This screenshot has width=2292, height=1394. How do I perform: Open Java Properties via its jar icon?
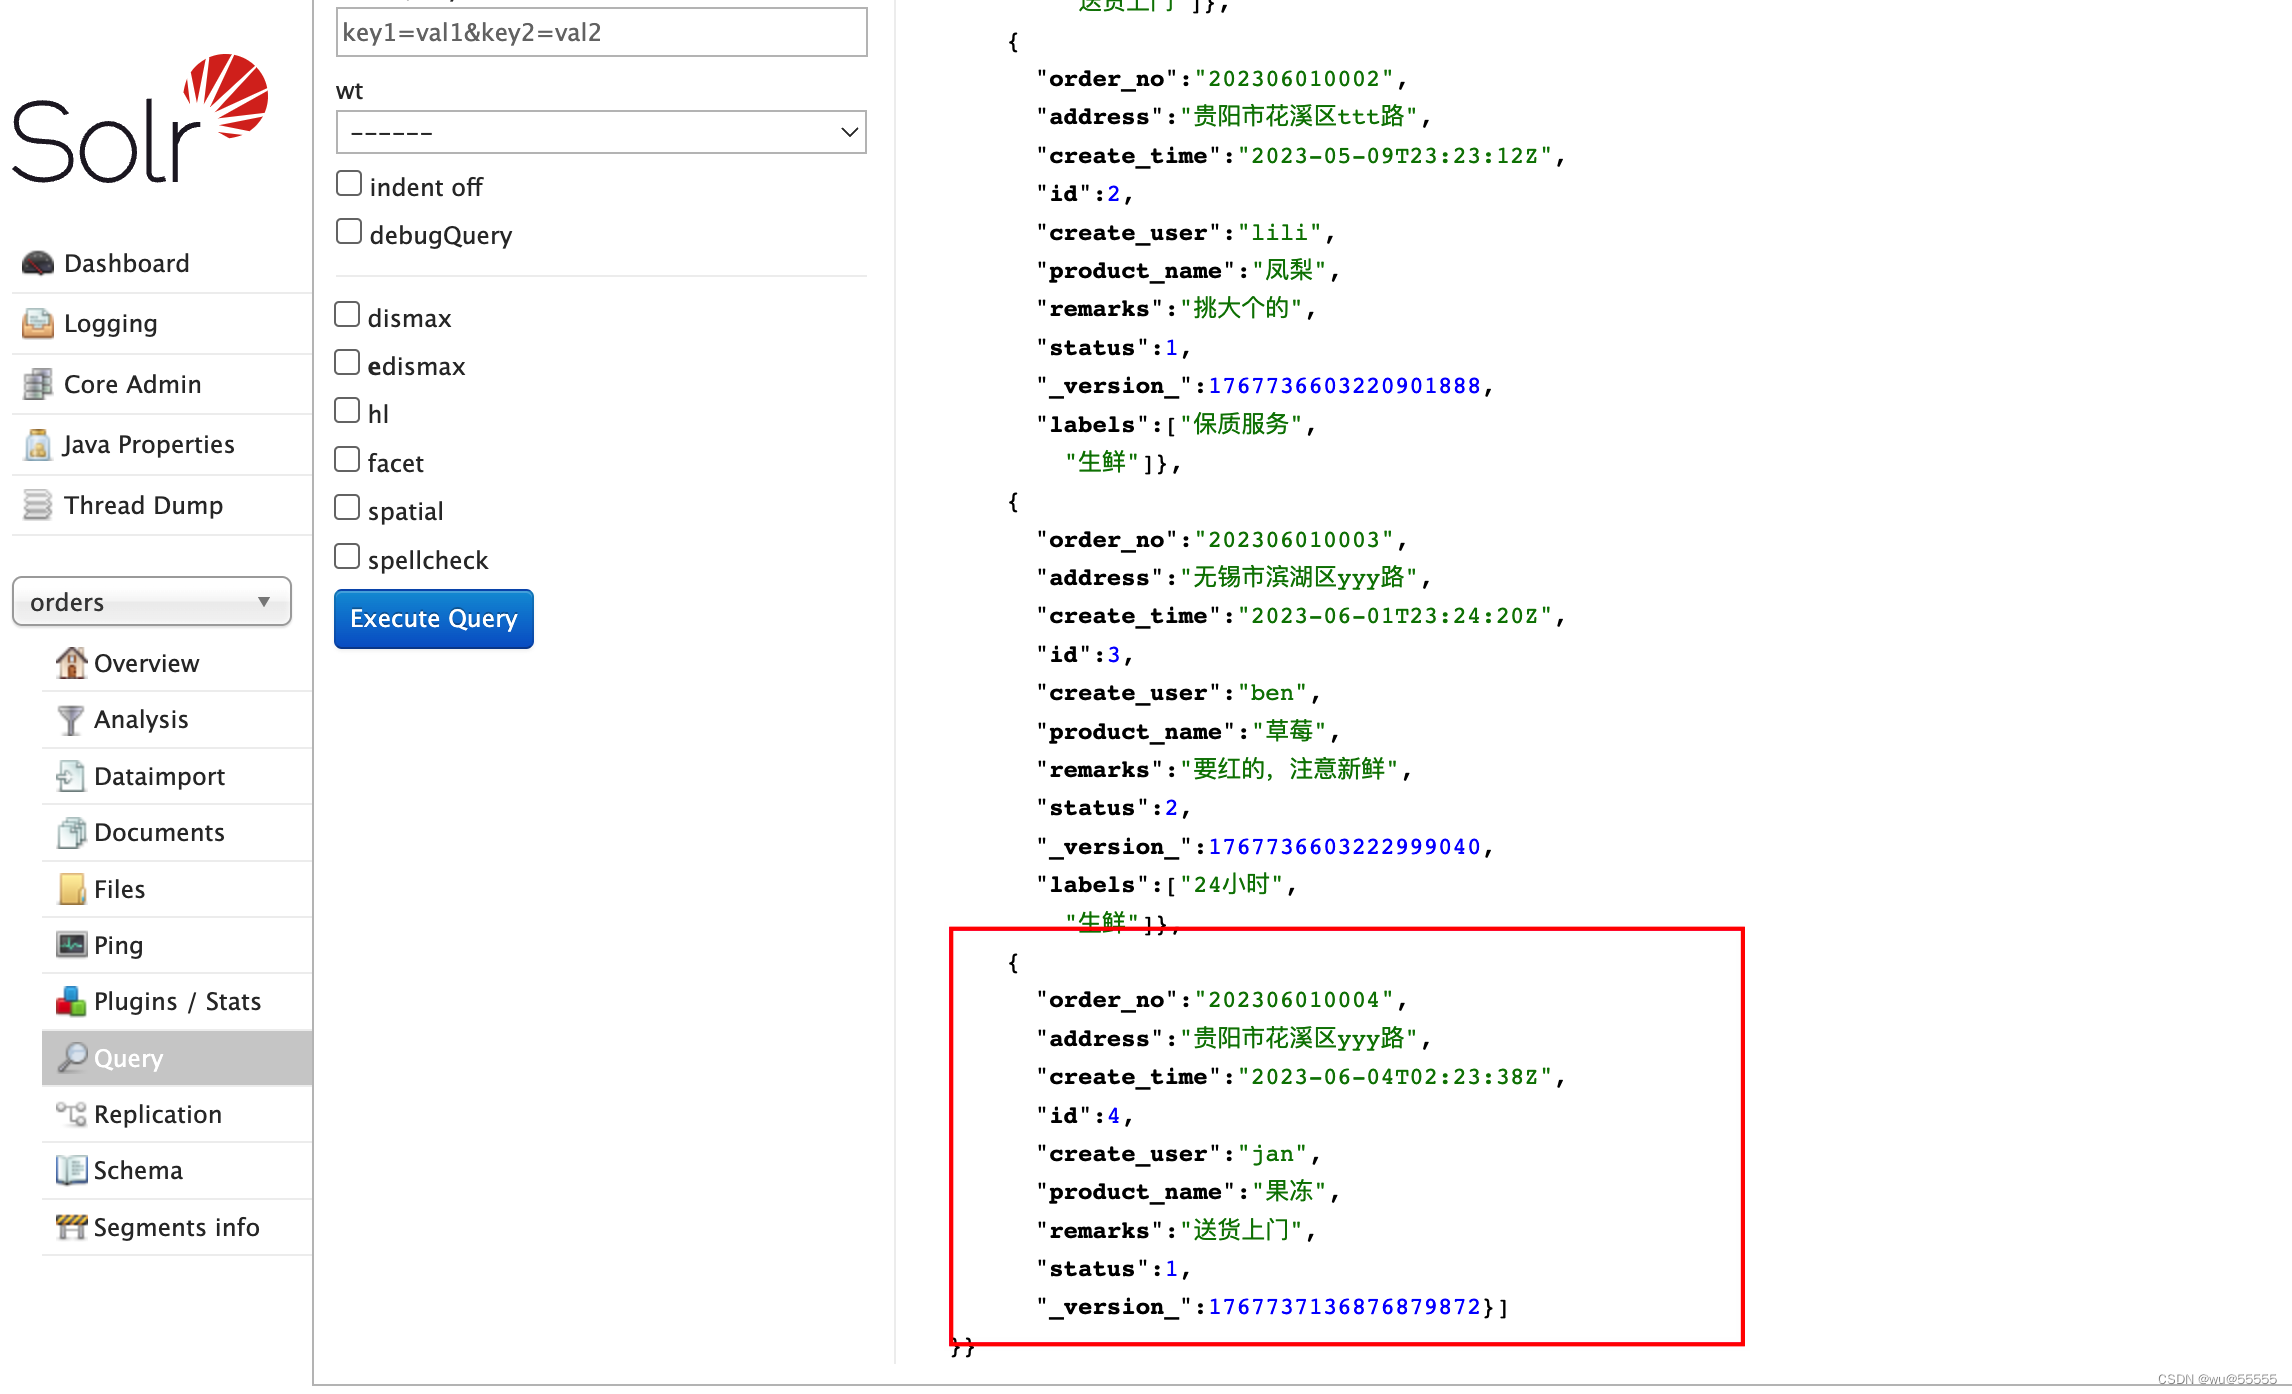click(37, 444)
